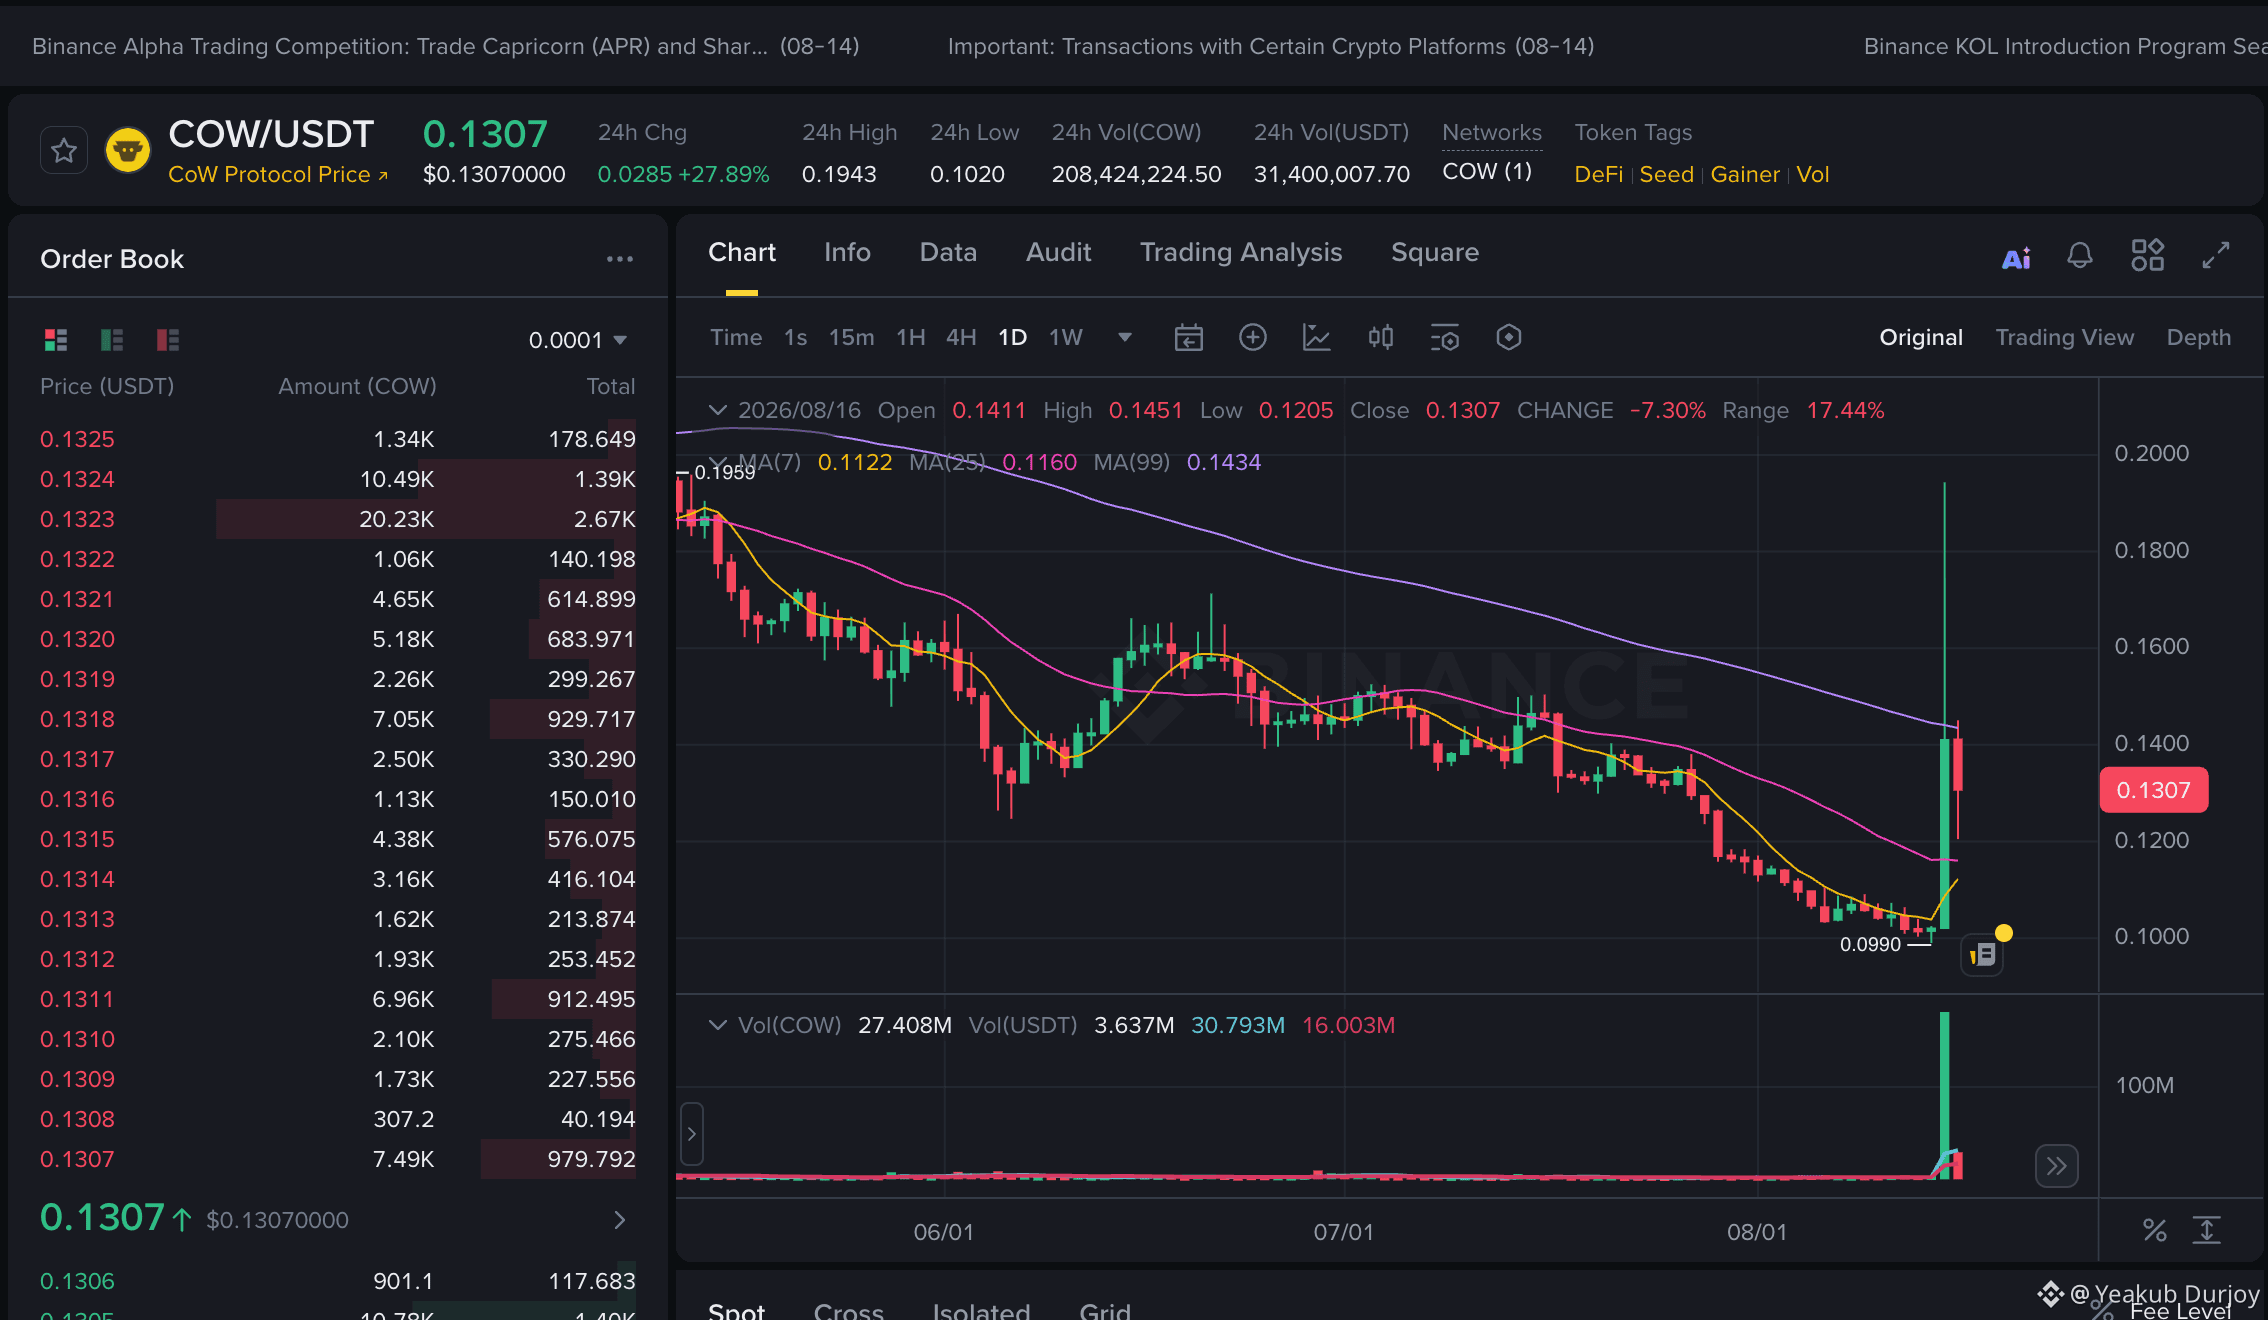Click the 0.1307 current price label on axis

(2154, 790)
